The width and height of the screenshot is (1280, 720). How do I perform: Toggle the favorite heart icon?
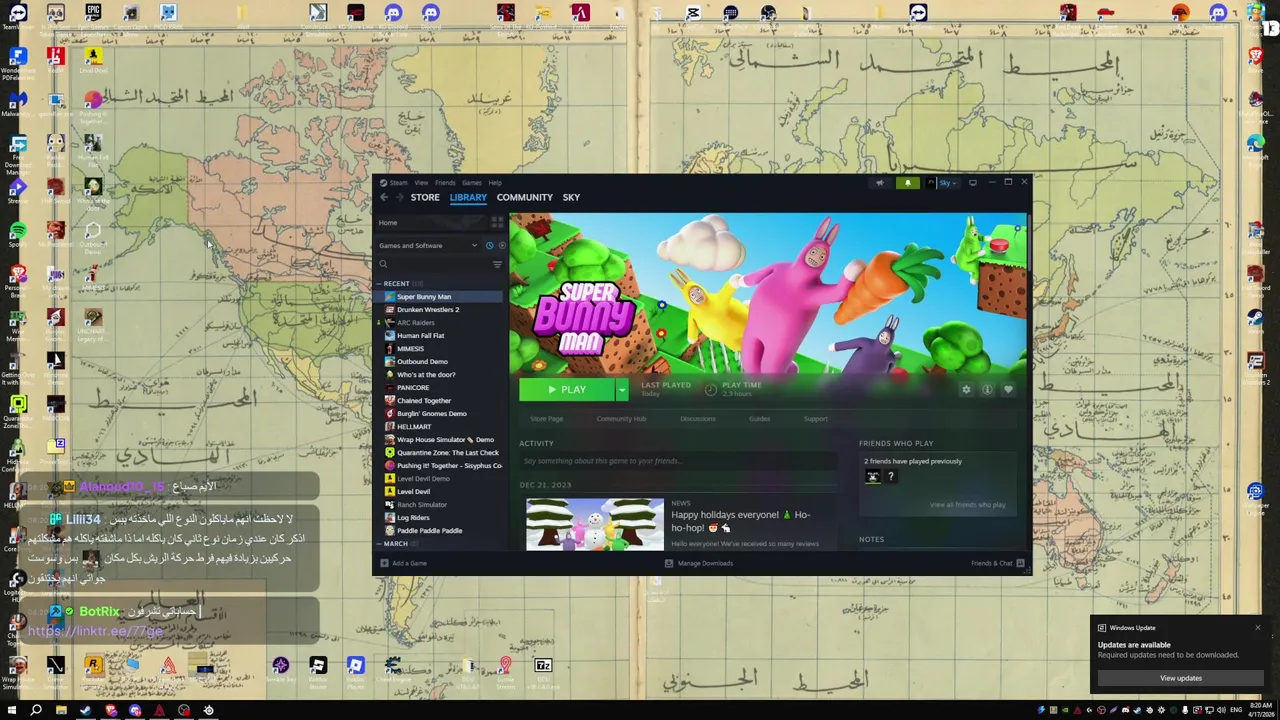tap(1008, 390)
